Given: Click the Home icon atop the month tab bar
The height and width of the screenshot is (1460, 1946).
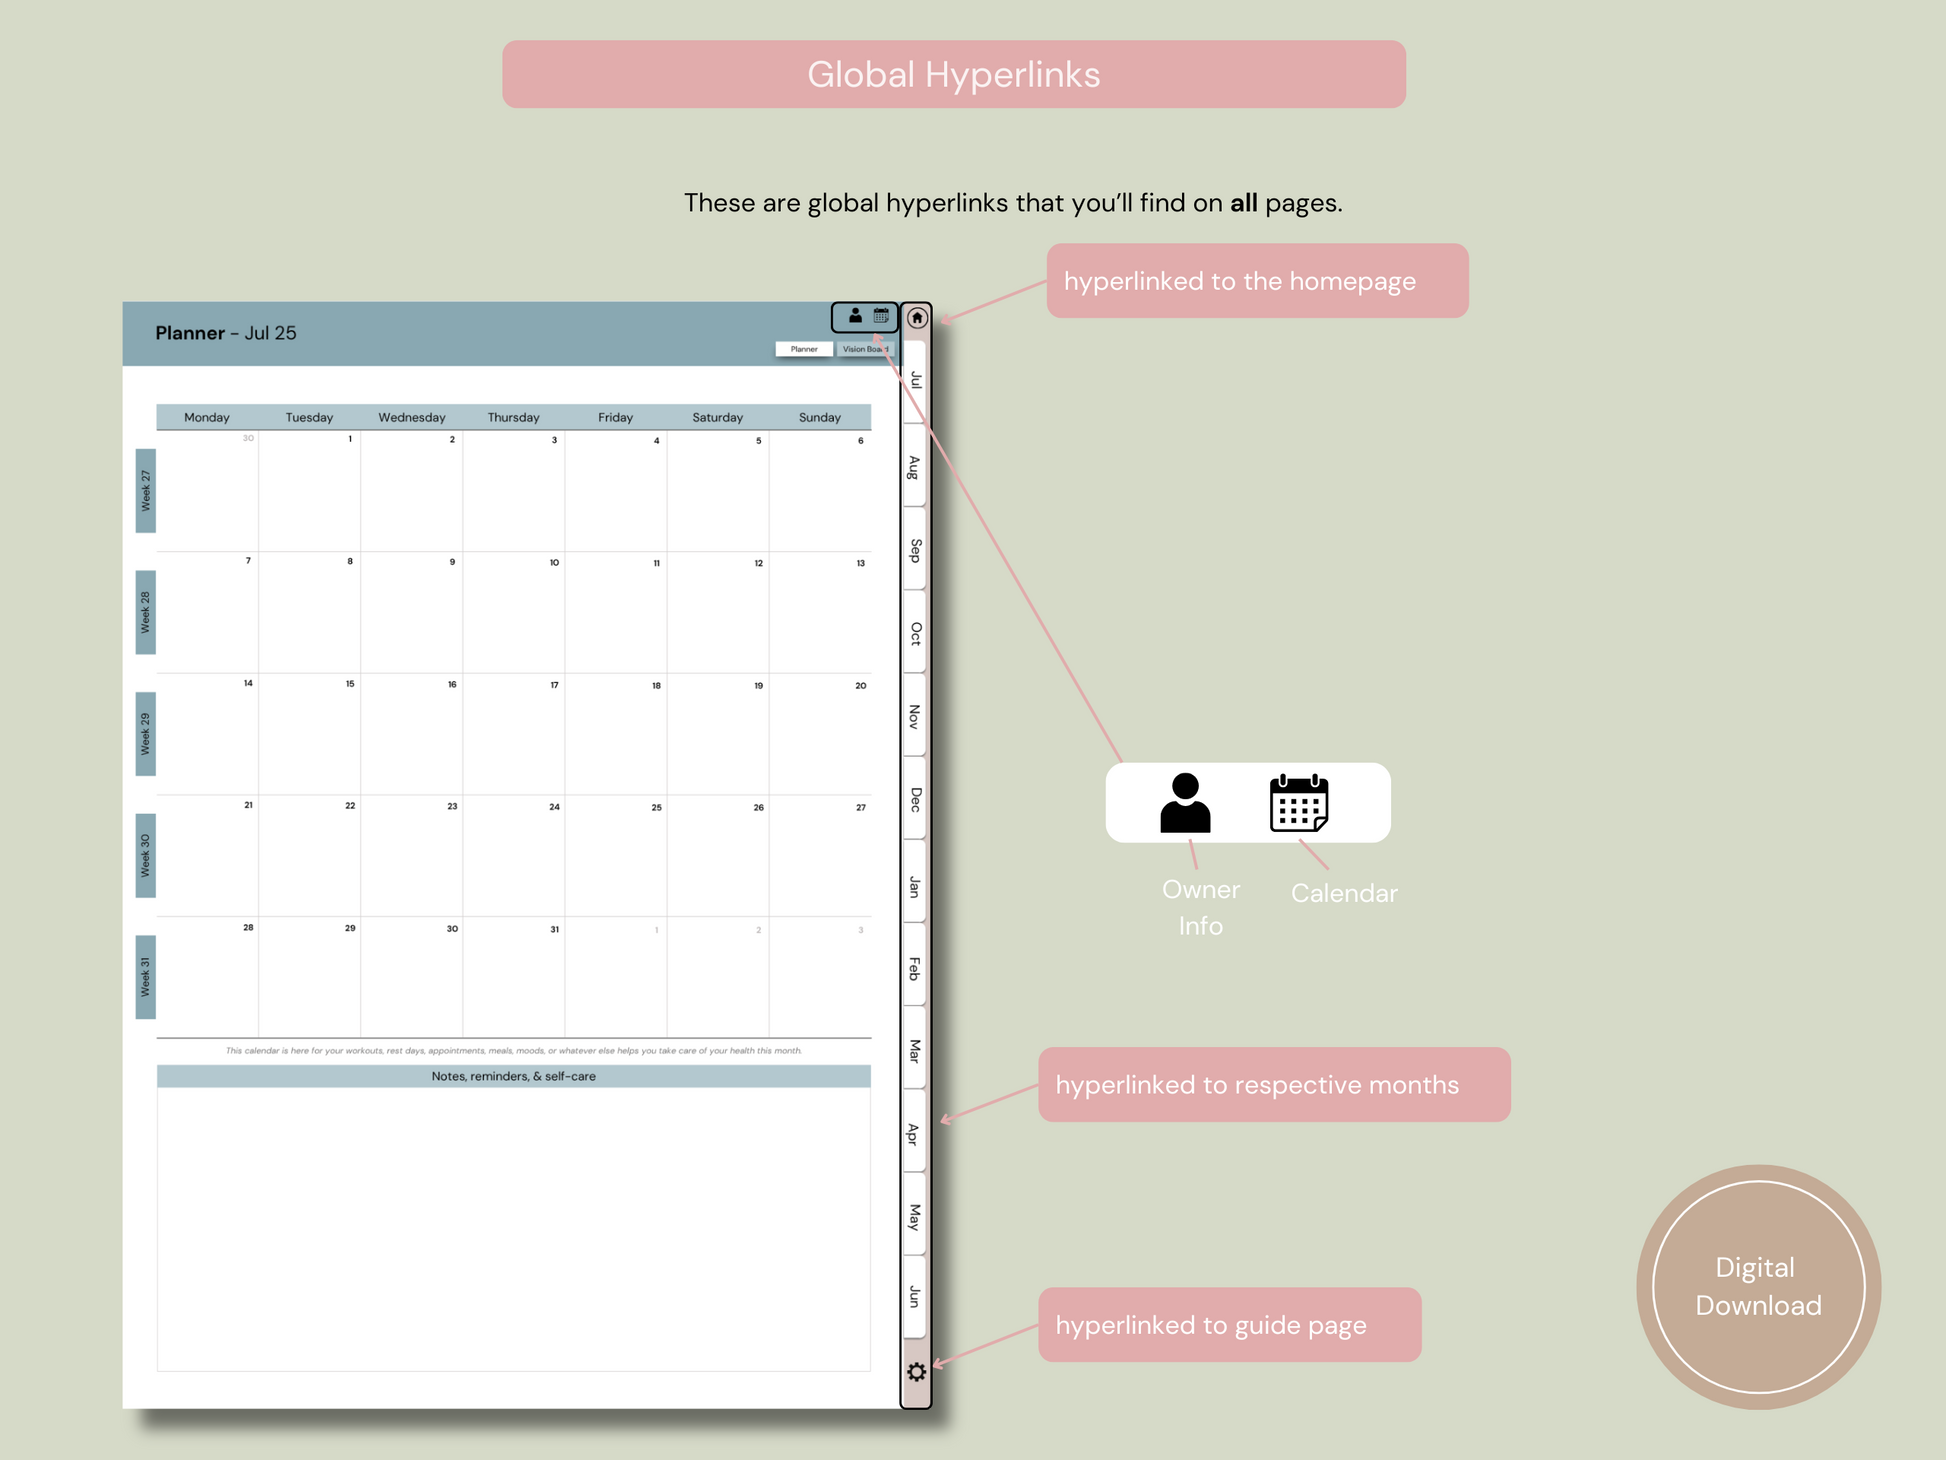Looking at the screenshot, I should click(916, 317).
